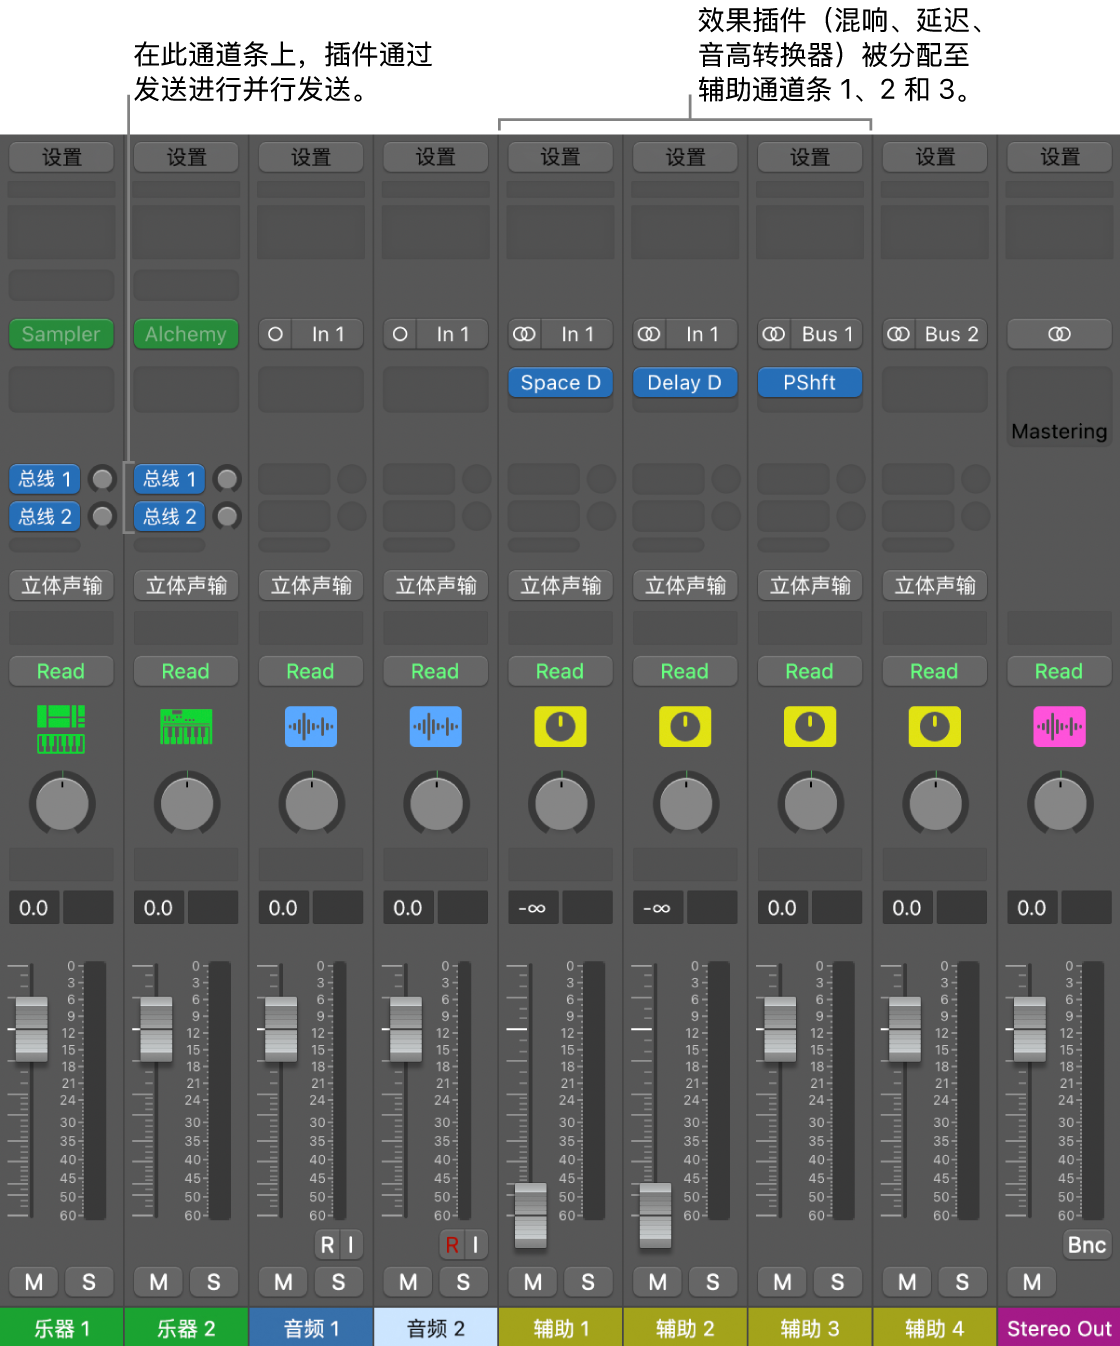Solo the 音频 2 channel strip
This screenshot has width=1120, height=1346.
click(x=463, y=1282)
